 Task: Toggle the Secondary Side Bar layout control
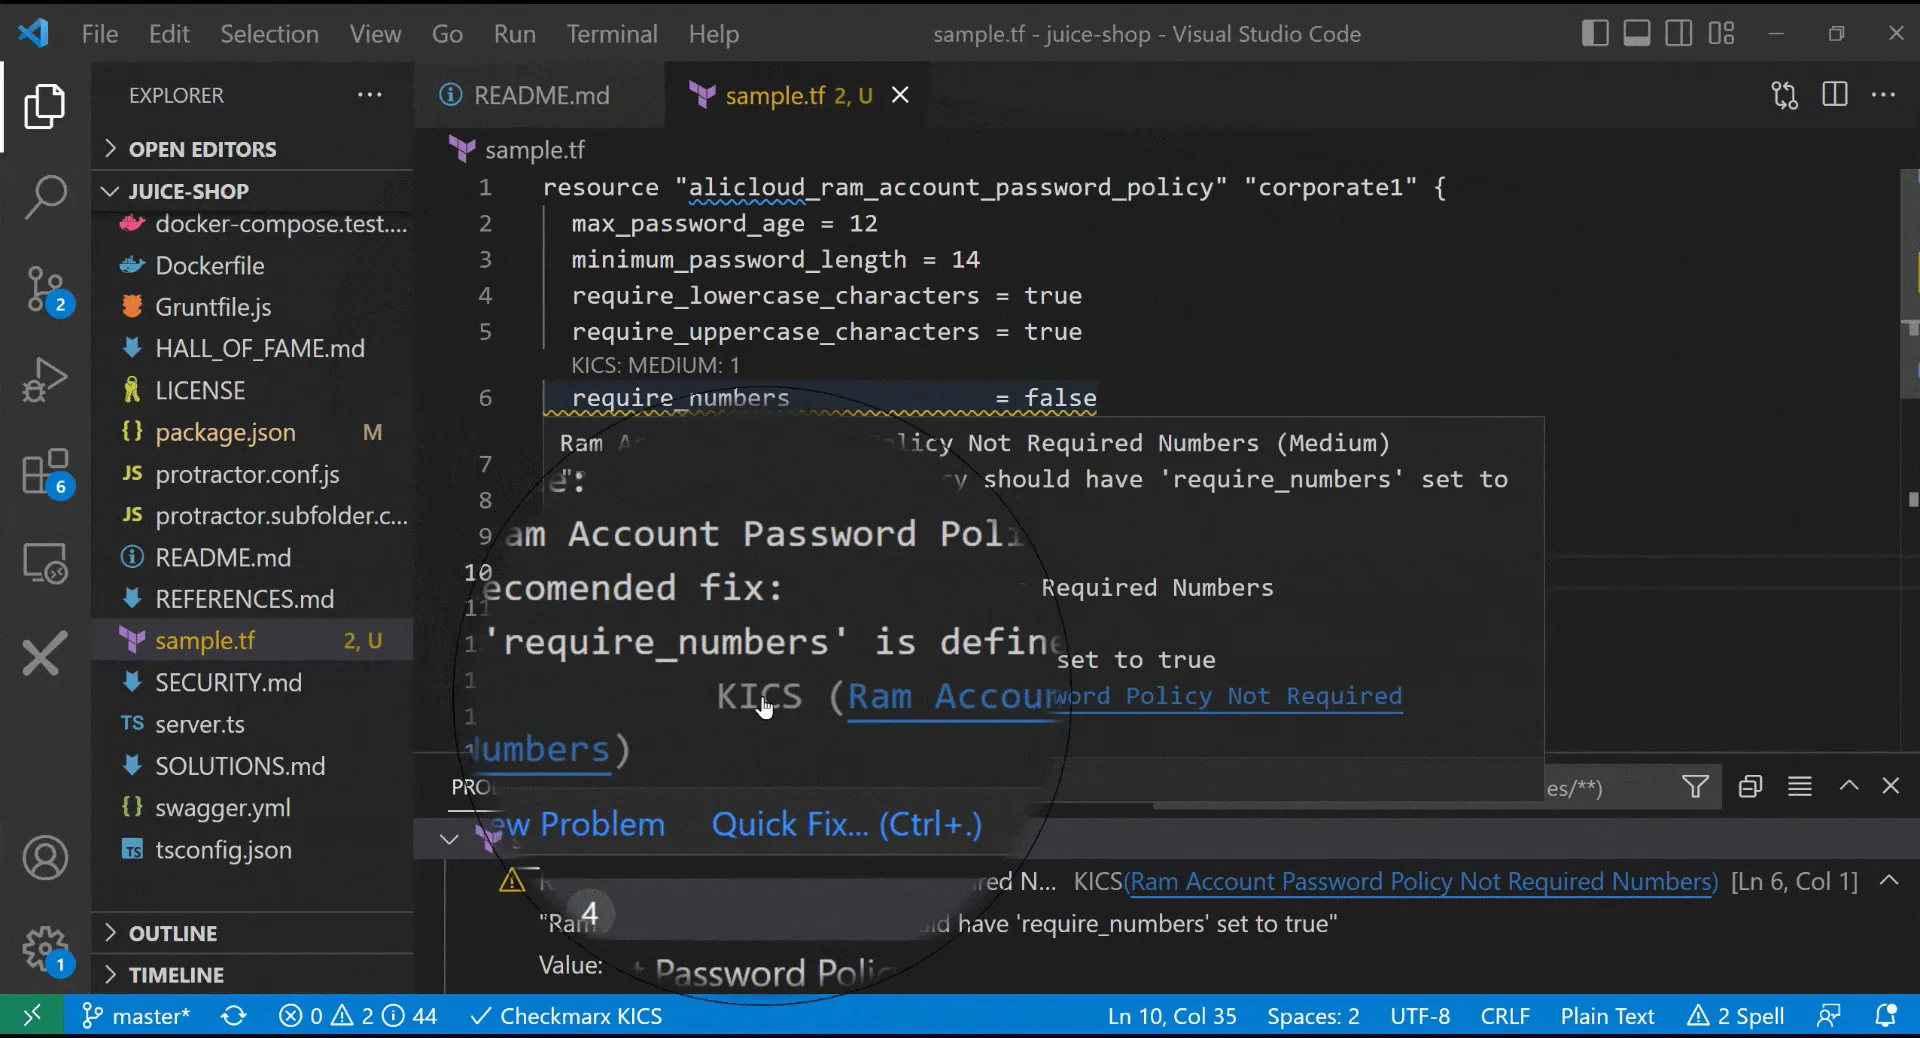point(1680,33)
